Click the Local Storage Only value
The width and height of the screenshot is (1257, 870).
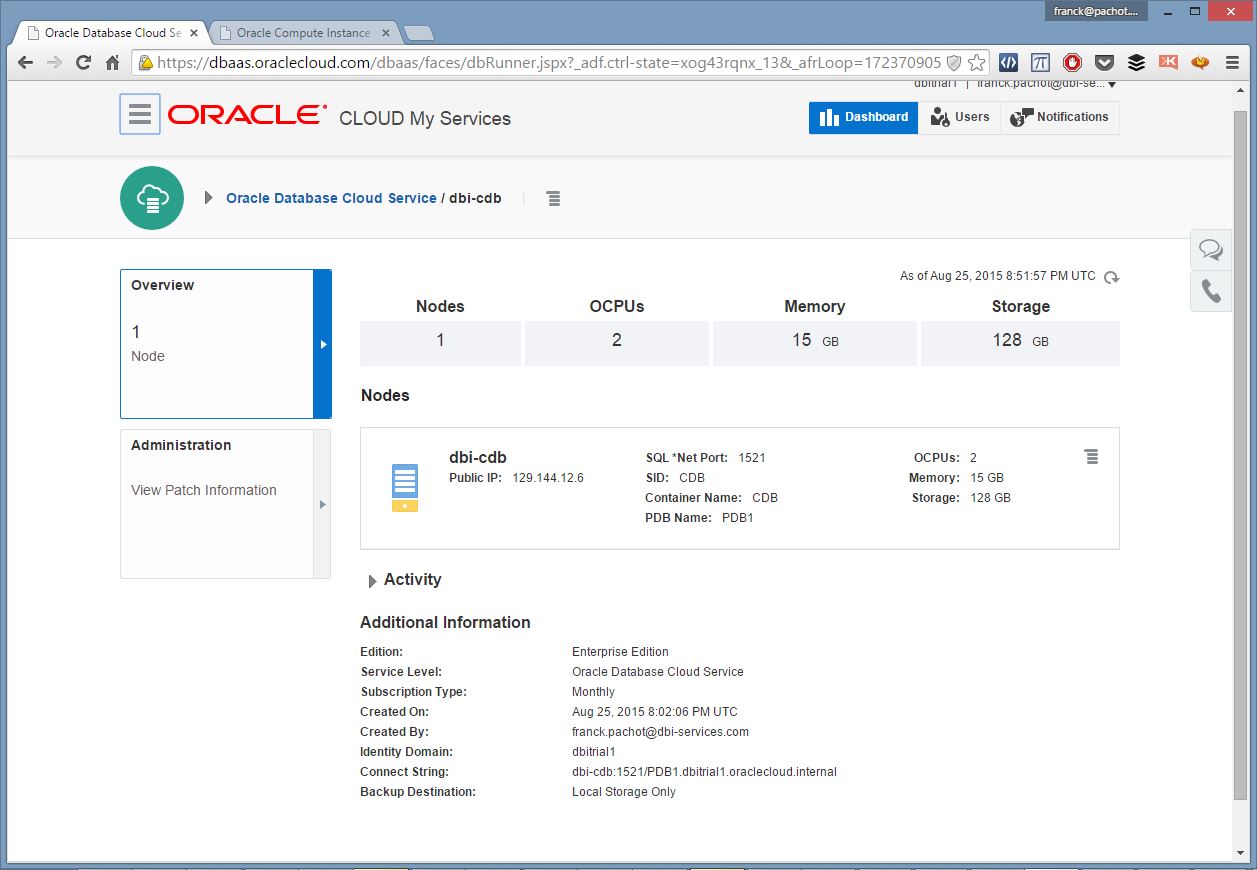pyautogui.click(x=624, y=792)
